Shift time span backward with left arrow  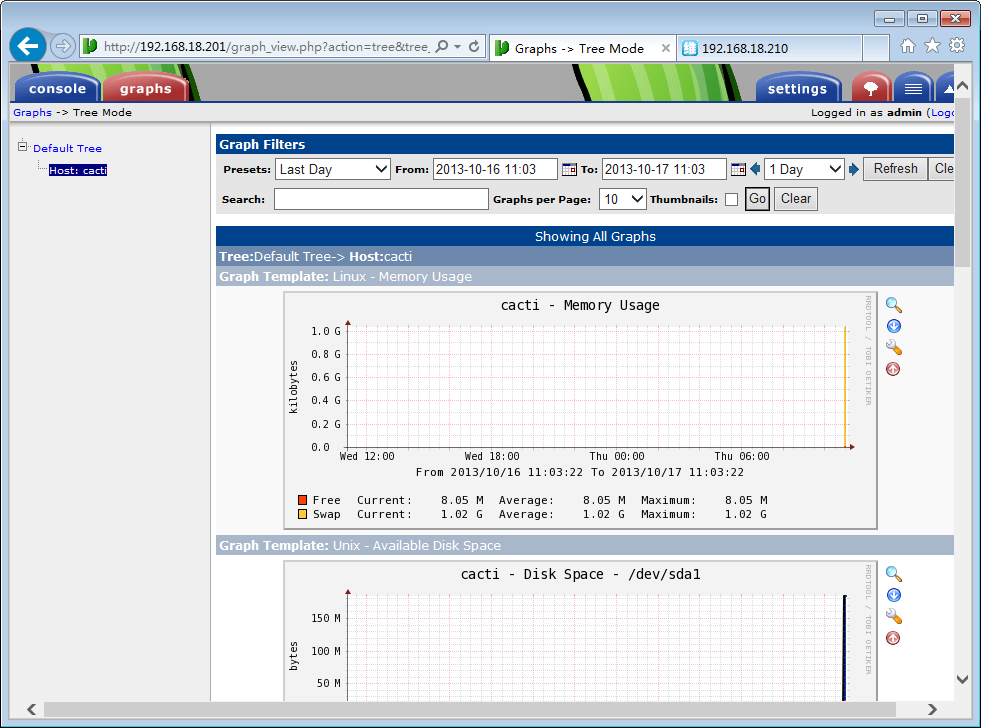pyautogui.click(x=755, y=169)
